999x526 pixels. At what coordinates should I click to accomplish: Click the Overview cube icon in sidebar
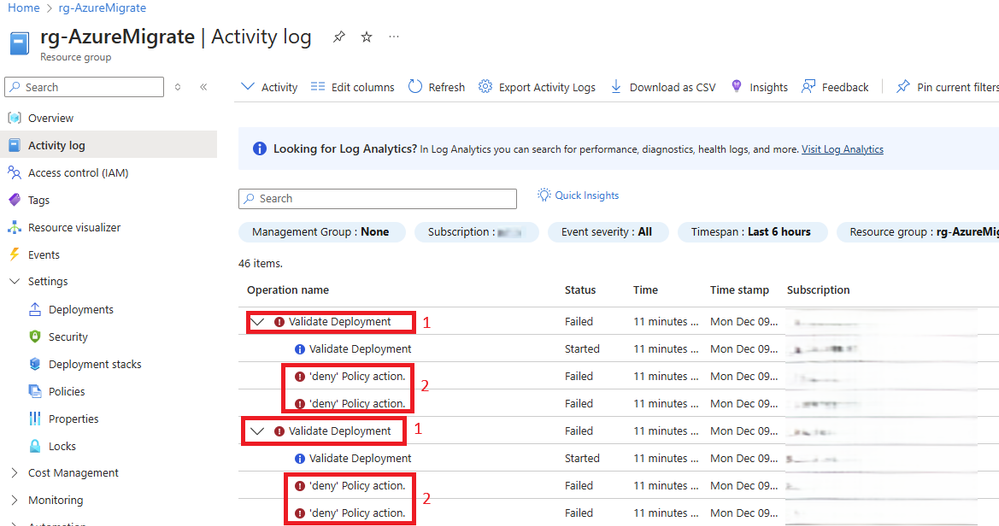tap(14, 118)
